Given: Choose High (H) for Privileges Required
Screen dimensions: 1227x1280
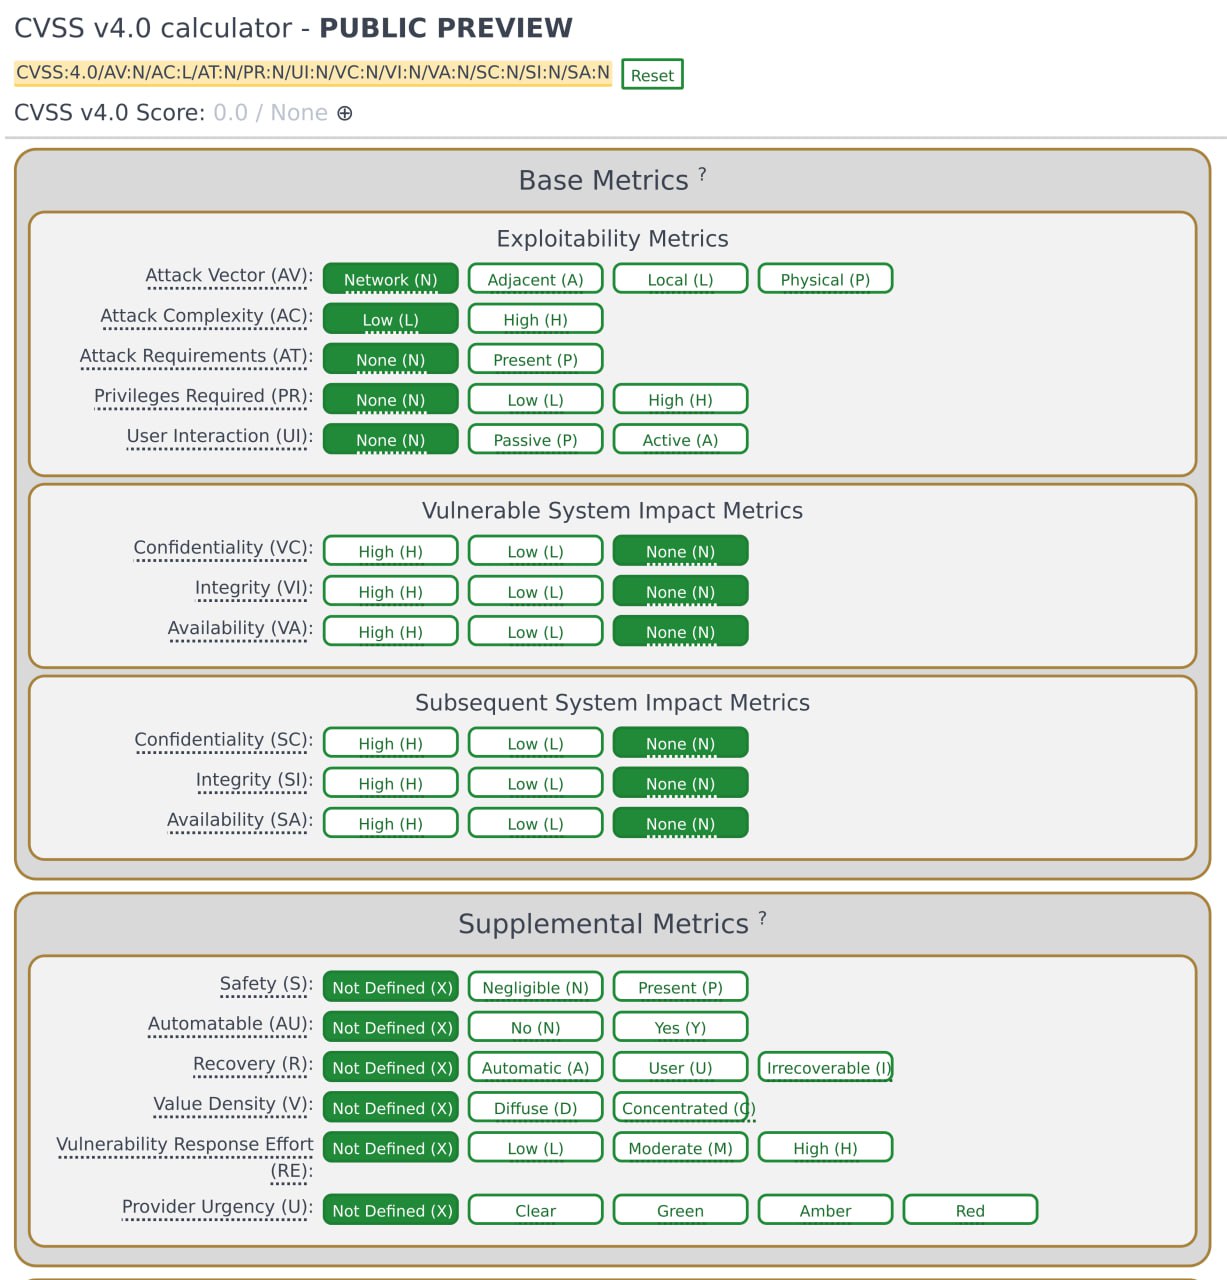Looking at the screenshot, I should 680,400.
